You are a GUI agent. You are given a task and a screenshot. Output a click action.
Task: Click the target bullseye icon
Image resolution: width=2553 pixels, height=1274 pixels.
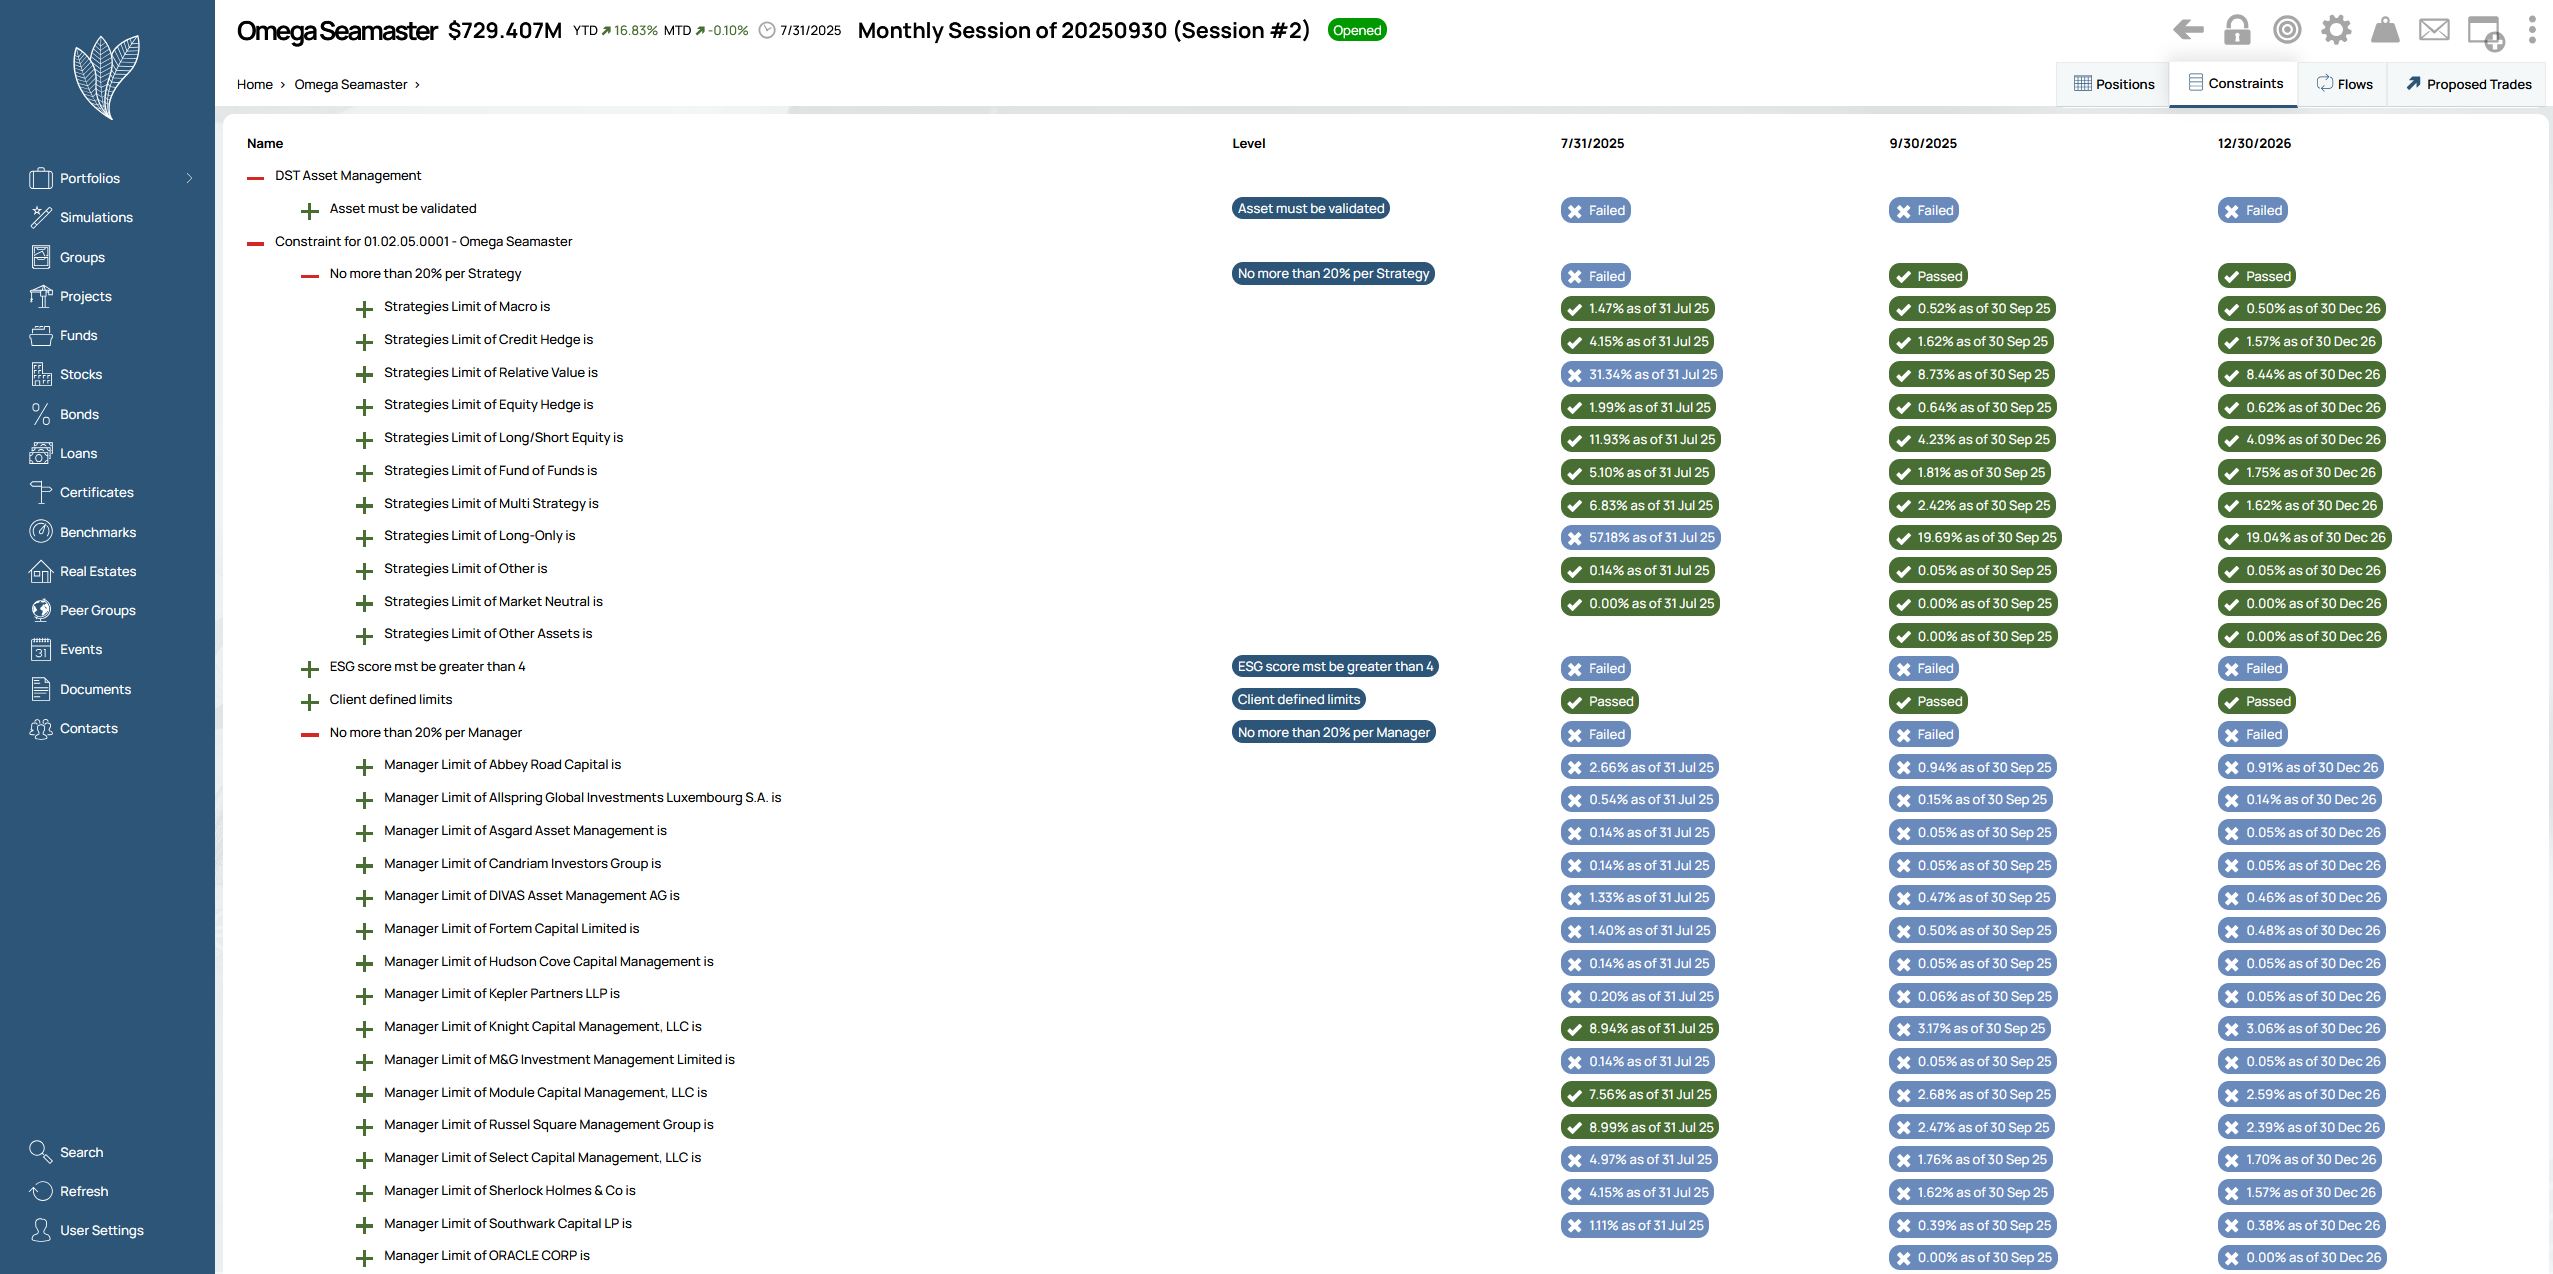pos(2287,30)
